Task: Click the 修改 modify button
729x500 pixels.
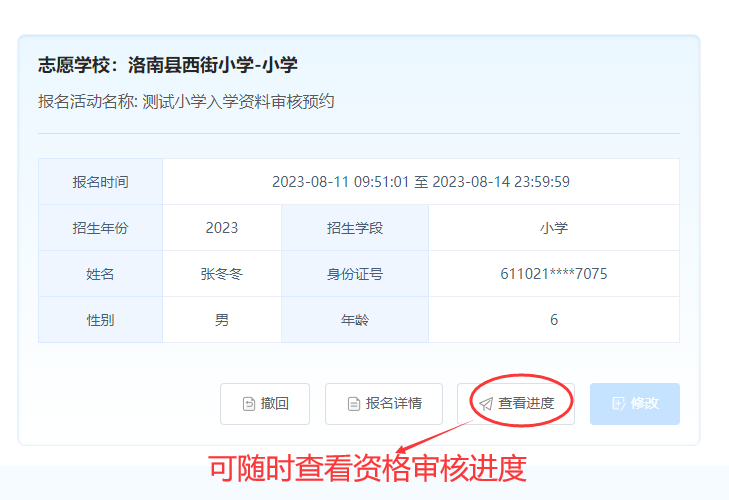Action: [x=635, y=404]
